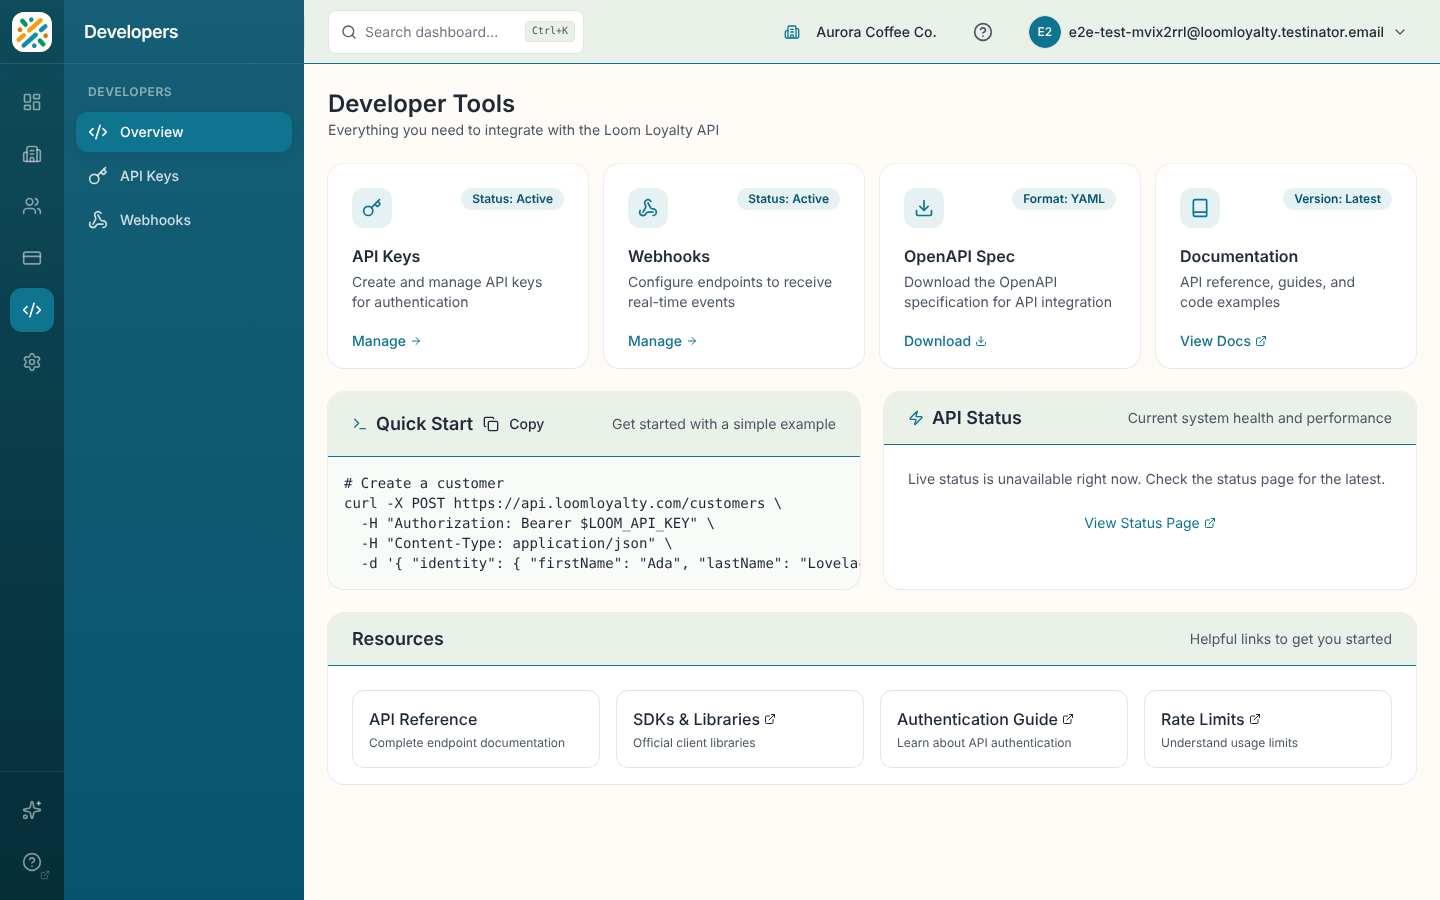The height and width of the screenshot is (900, 1440).
Task: Copy the Quick Start code example
Action: pyautogui.click(x=514, y=424)
